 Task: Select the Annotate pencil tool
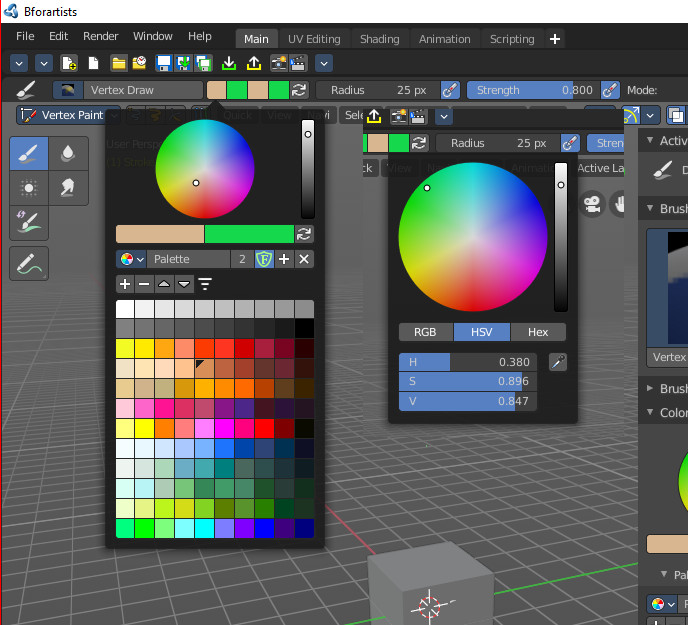(x=29, y=263)
